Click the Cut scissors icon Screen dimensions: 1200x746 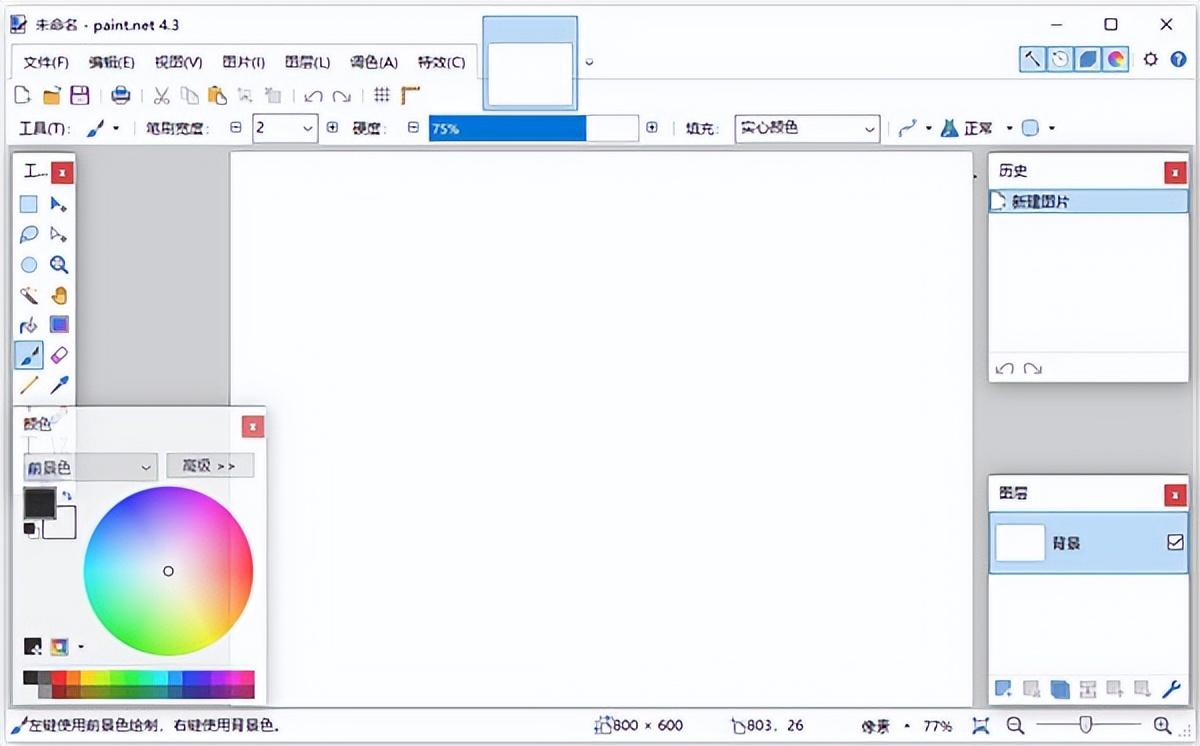coord(161,96)
